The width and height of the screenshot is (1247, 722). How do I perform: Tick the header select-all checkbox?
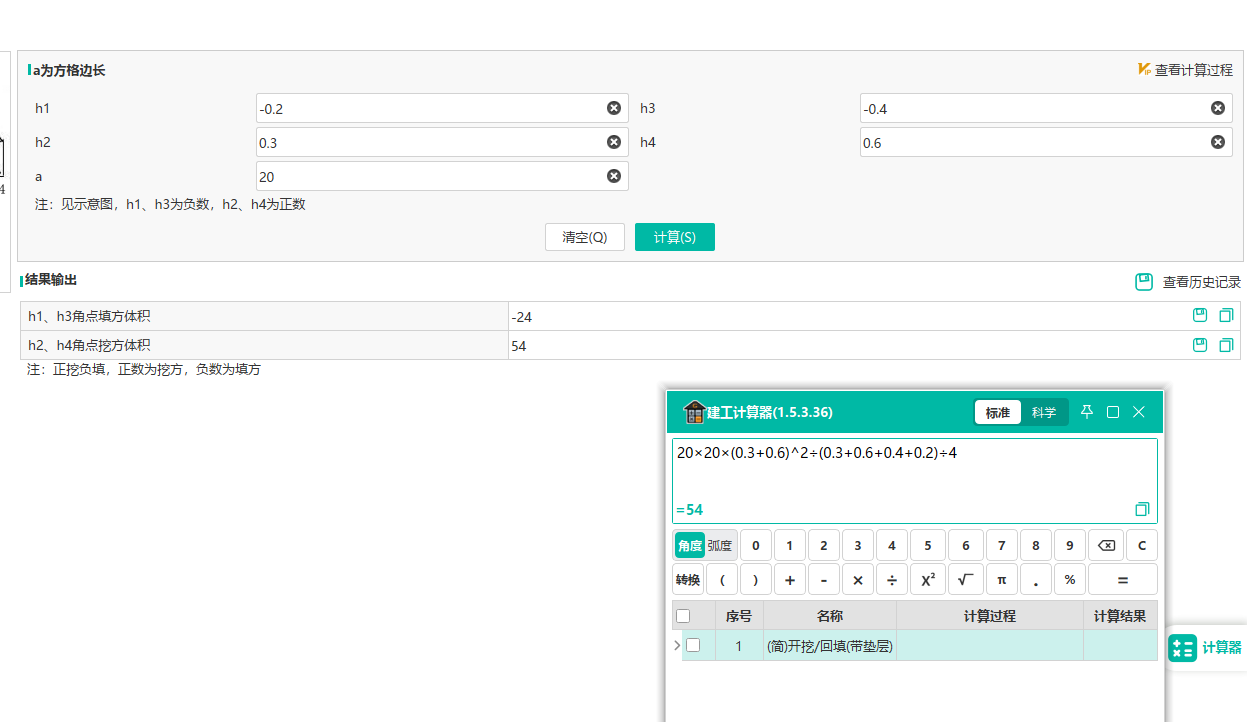point(683,616)
